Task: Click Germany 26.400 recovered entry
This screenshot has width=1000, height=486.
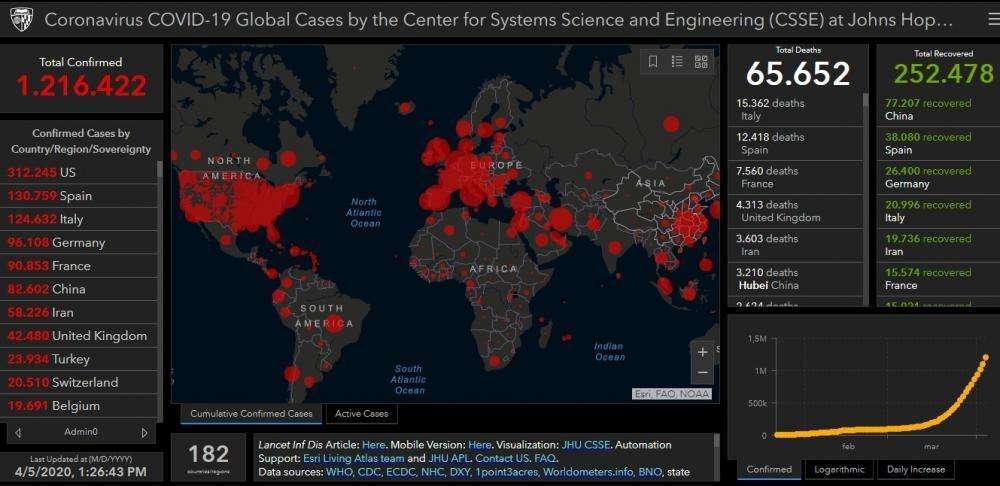Action: [938, 177]
